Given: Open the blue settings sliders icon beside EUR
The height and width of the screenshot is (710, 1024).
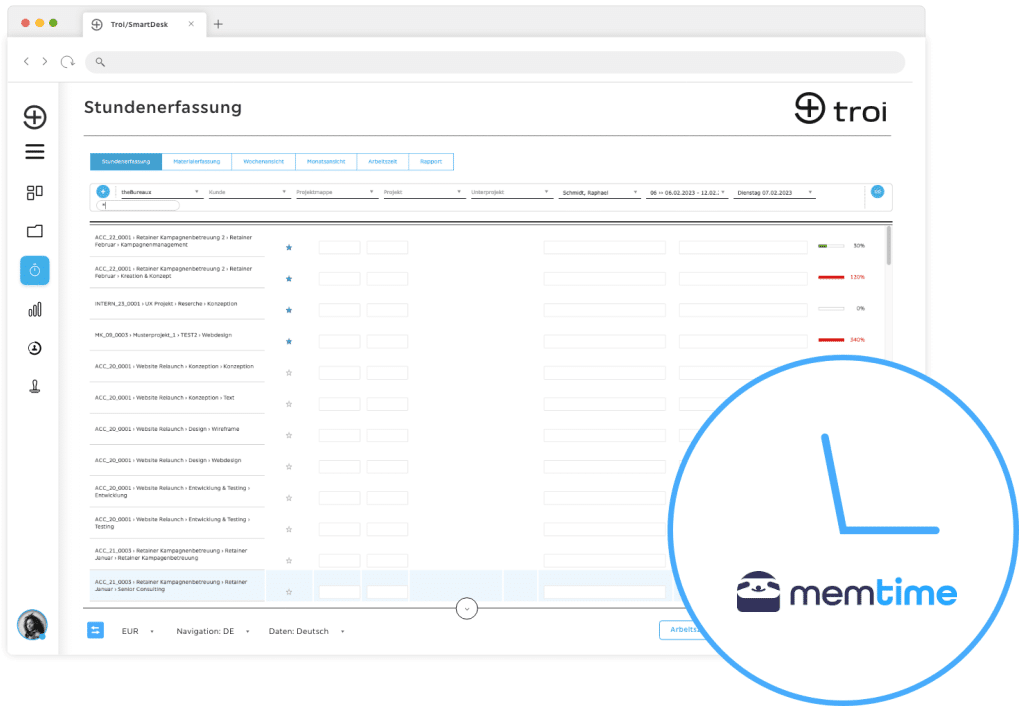Looking at the screenshot, I should point(95,630).
